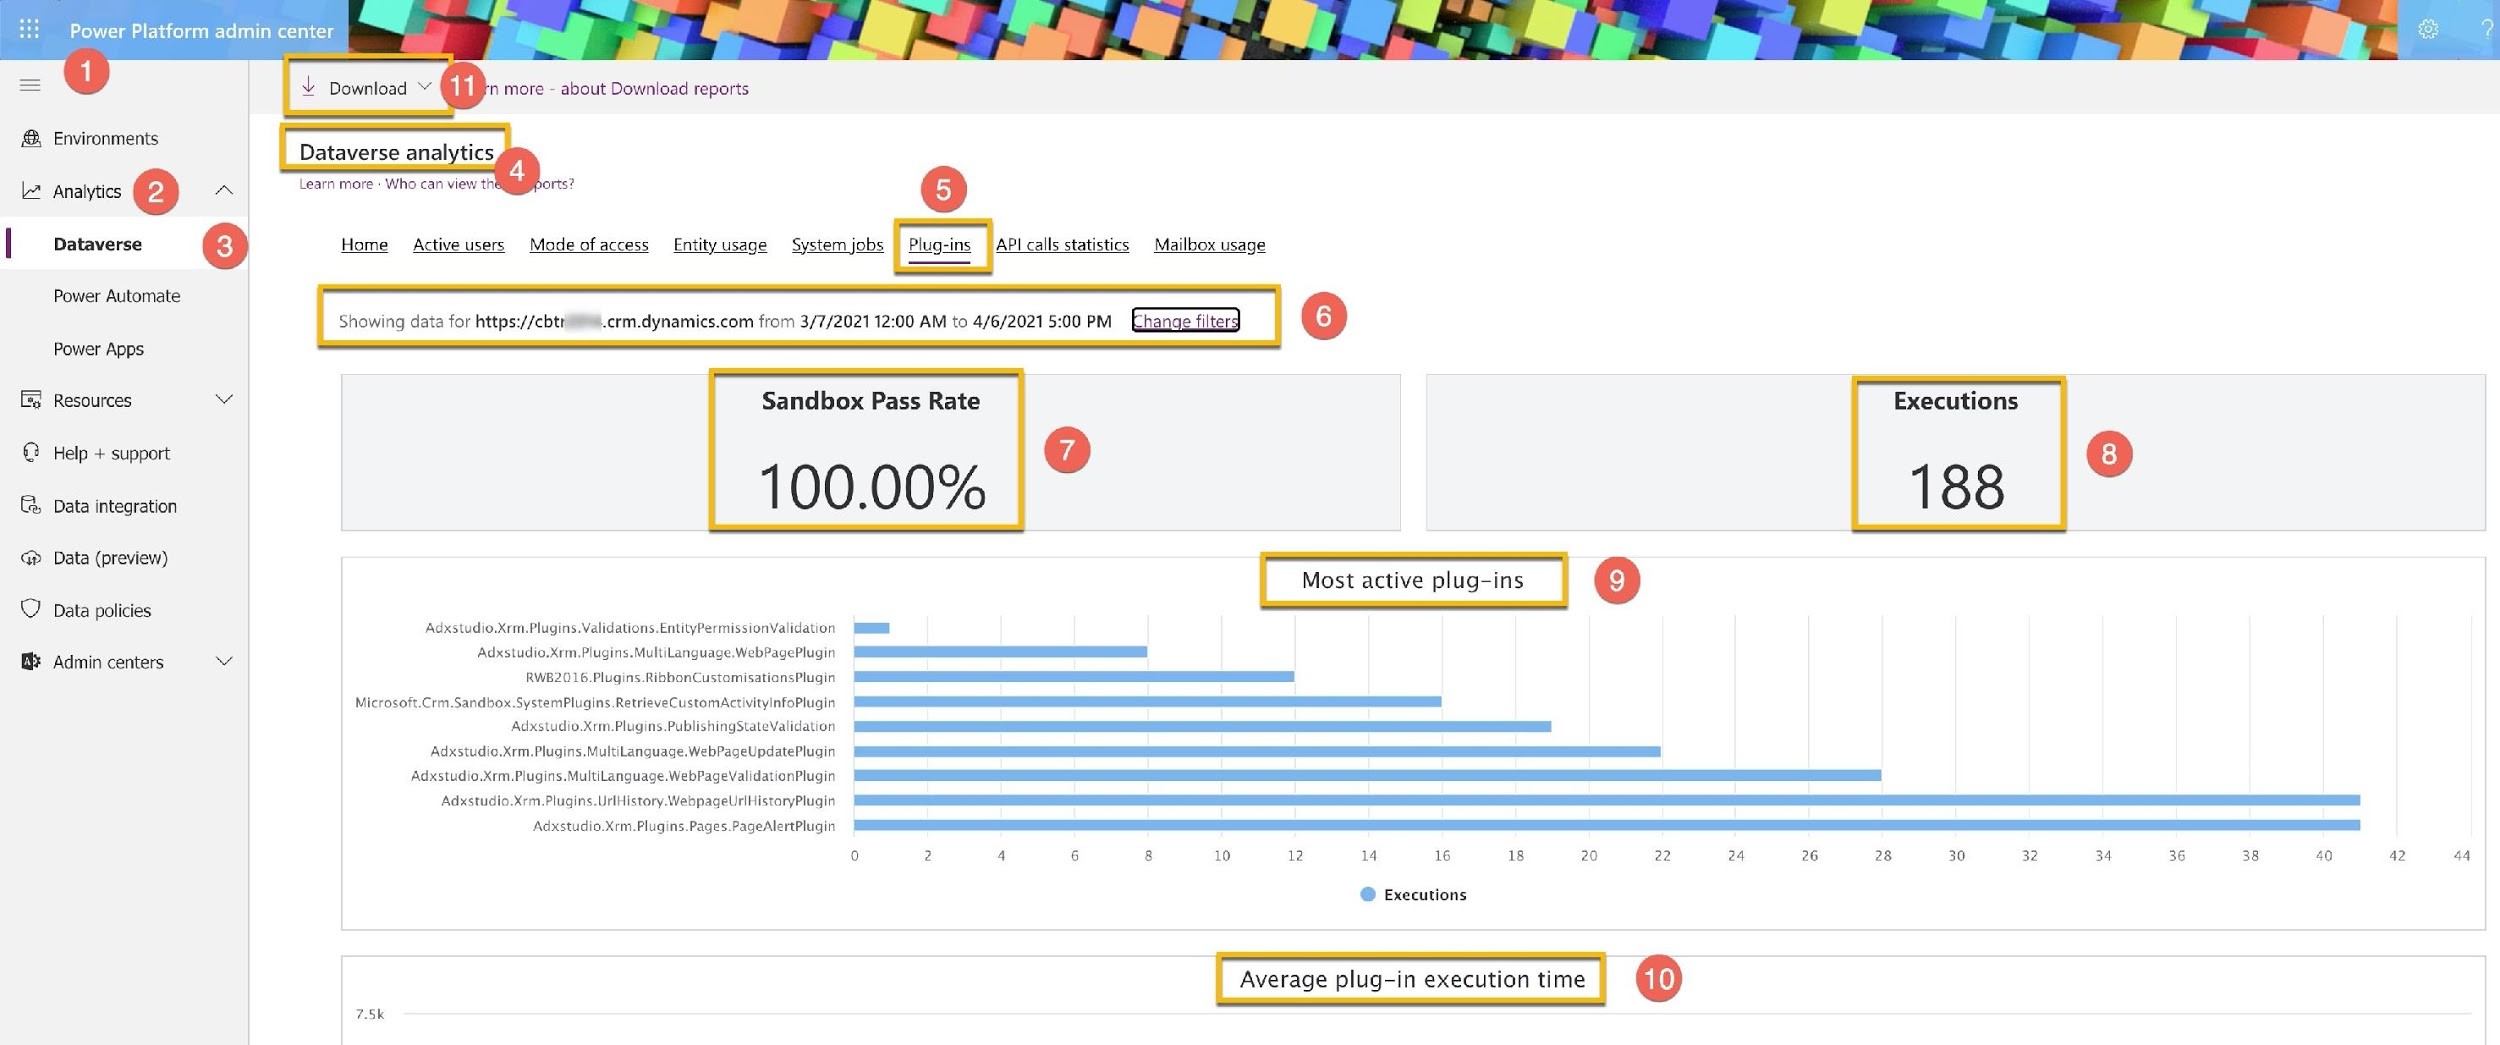2500x1045 pixels.
Task: Open Power Automate analytics
Action: [117, 296]
